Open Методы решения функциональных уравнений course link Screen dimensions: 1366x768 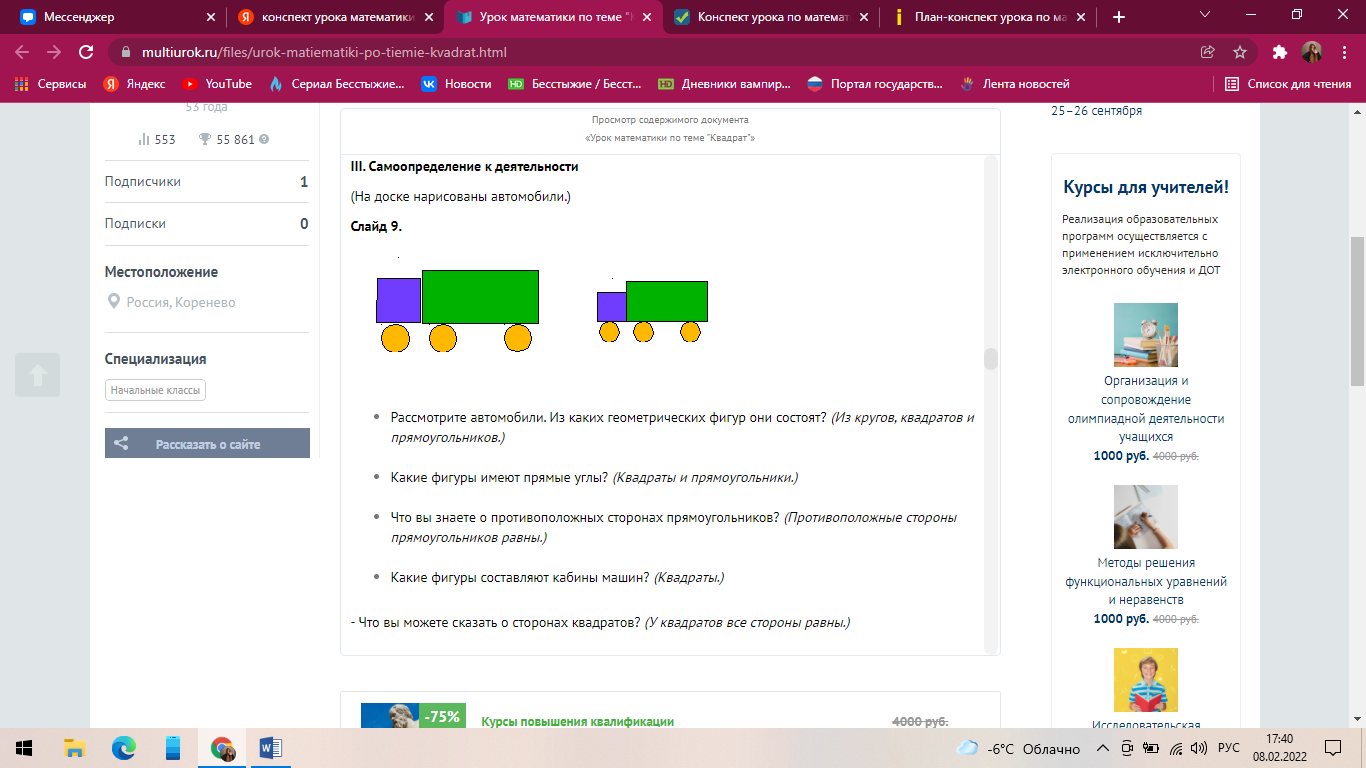1145,581
